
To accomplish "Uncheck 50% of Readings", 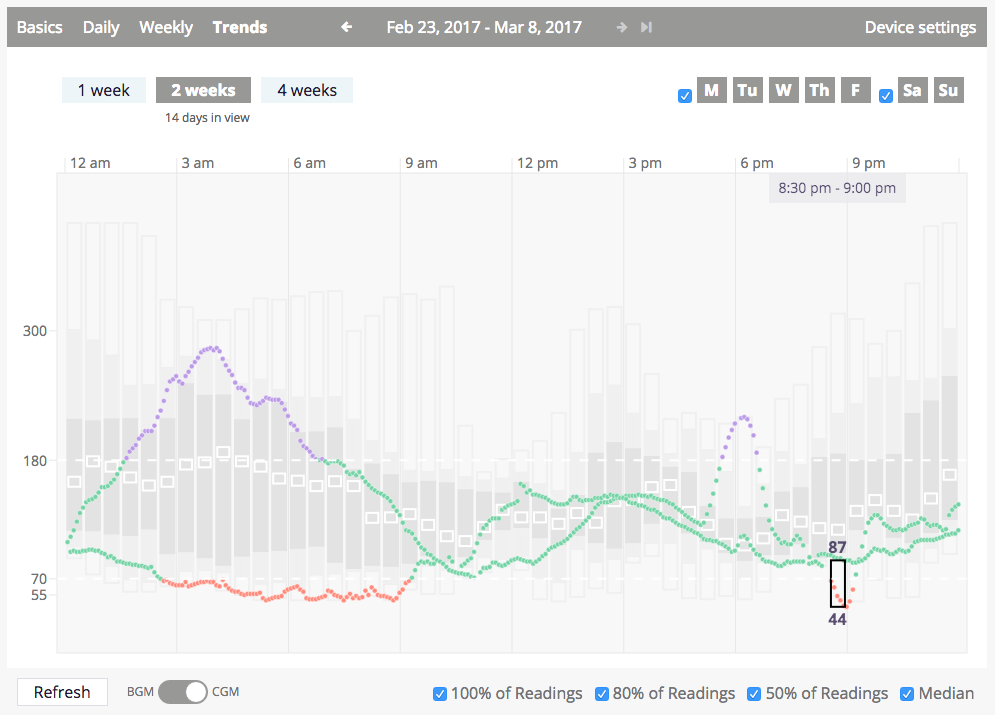I will point(754,694).
